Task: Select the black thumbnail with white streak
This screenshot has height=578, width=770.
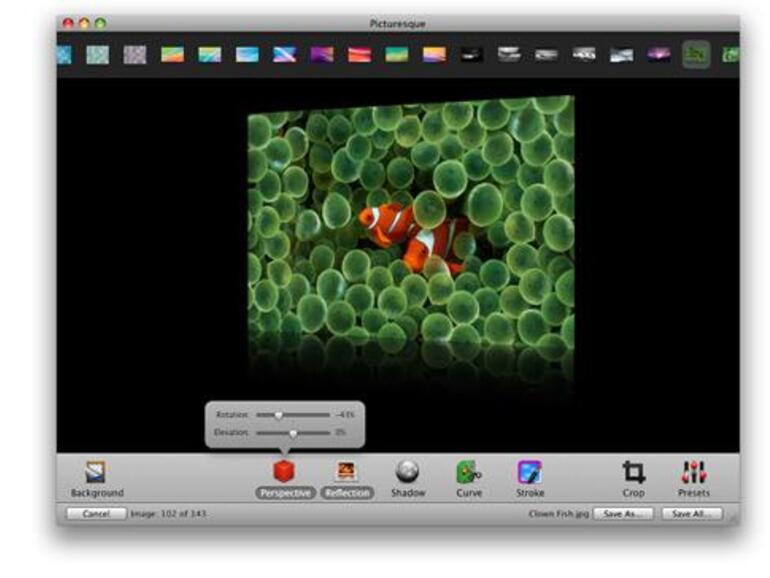Action: (x=472, y=55)
